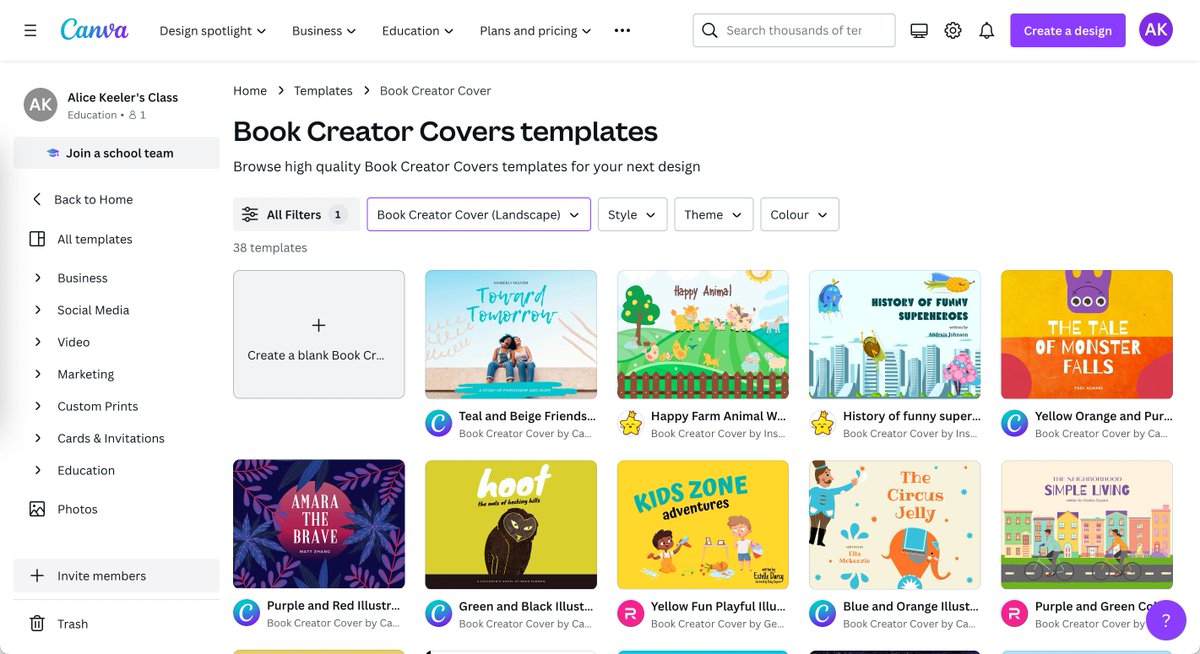Open the desktop app monitor icon
The image size is (1200, 654).
(x=919, y=30)
